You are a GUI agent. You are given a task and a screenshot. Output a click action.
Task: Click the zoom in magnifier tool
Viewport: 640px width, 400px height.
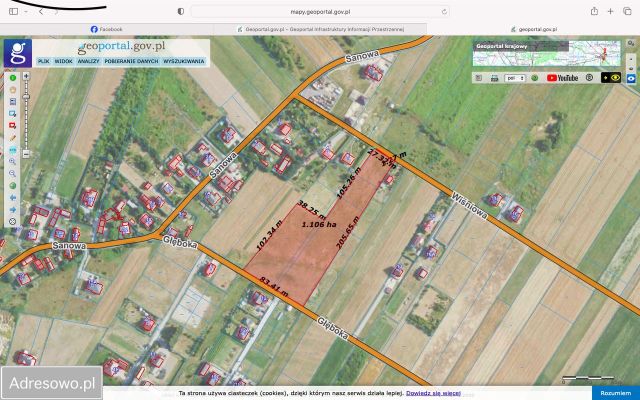pyautogui.click(x=13, y=162)
